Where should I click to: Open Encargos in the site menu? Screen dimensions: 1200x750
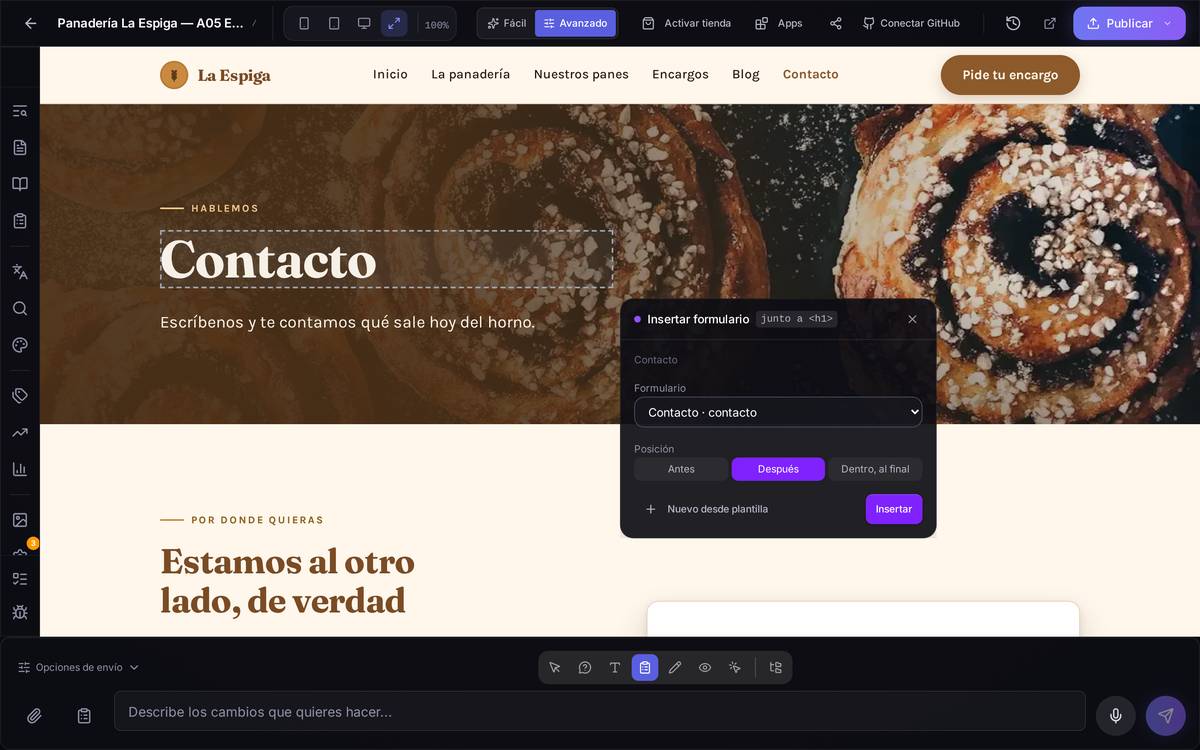click(x=680, y=74)
